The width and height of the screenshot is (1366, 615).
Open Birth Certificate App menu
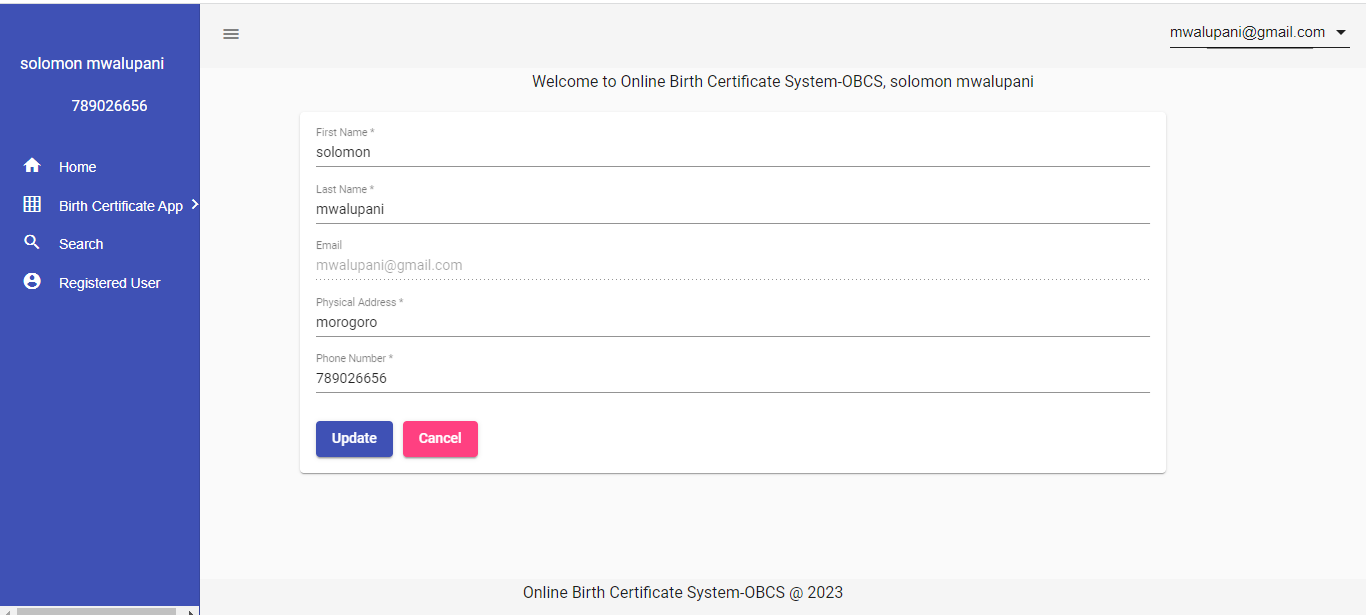click(120, 206)
